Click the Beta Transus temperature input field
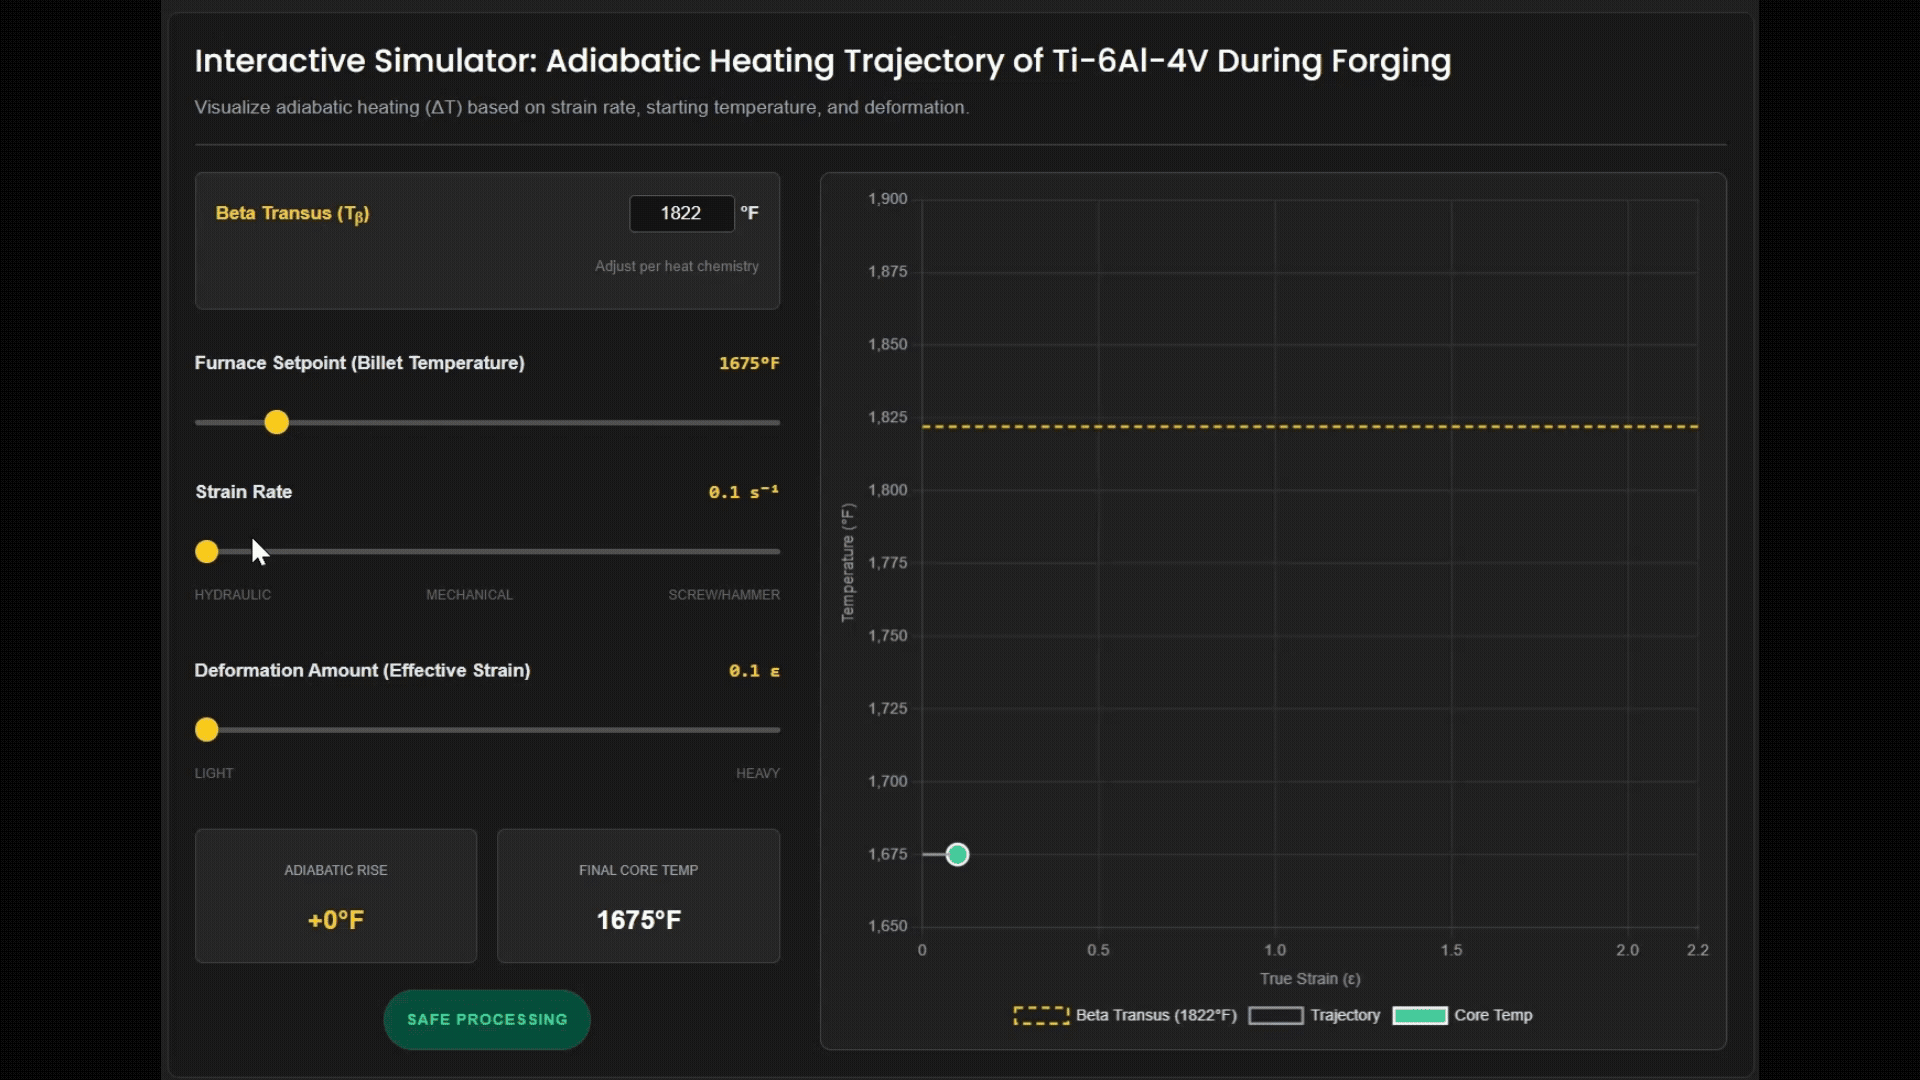1920x1080 pixels. click(681, 213)
